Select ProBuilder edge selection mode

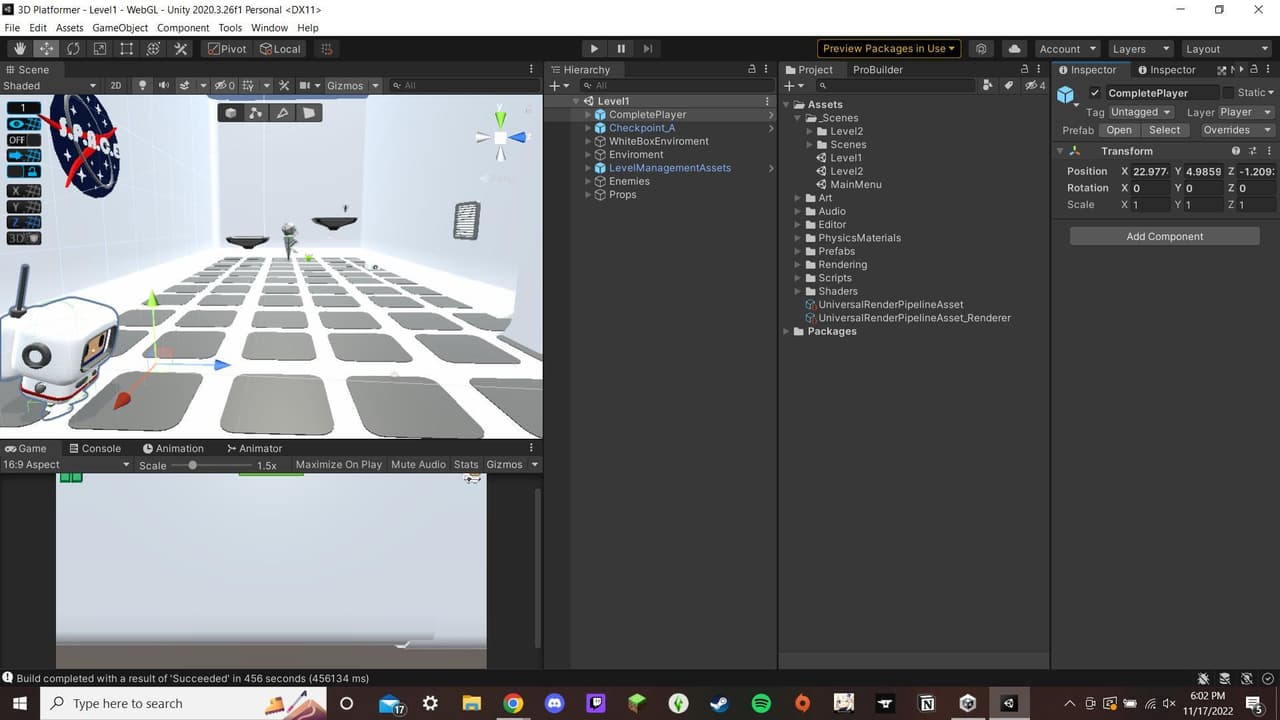pyautogui.click(x=282, y=113)
